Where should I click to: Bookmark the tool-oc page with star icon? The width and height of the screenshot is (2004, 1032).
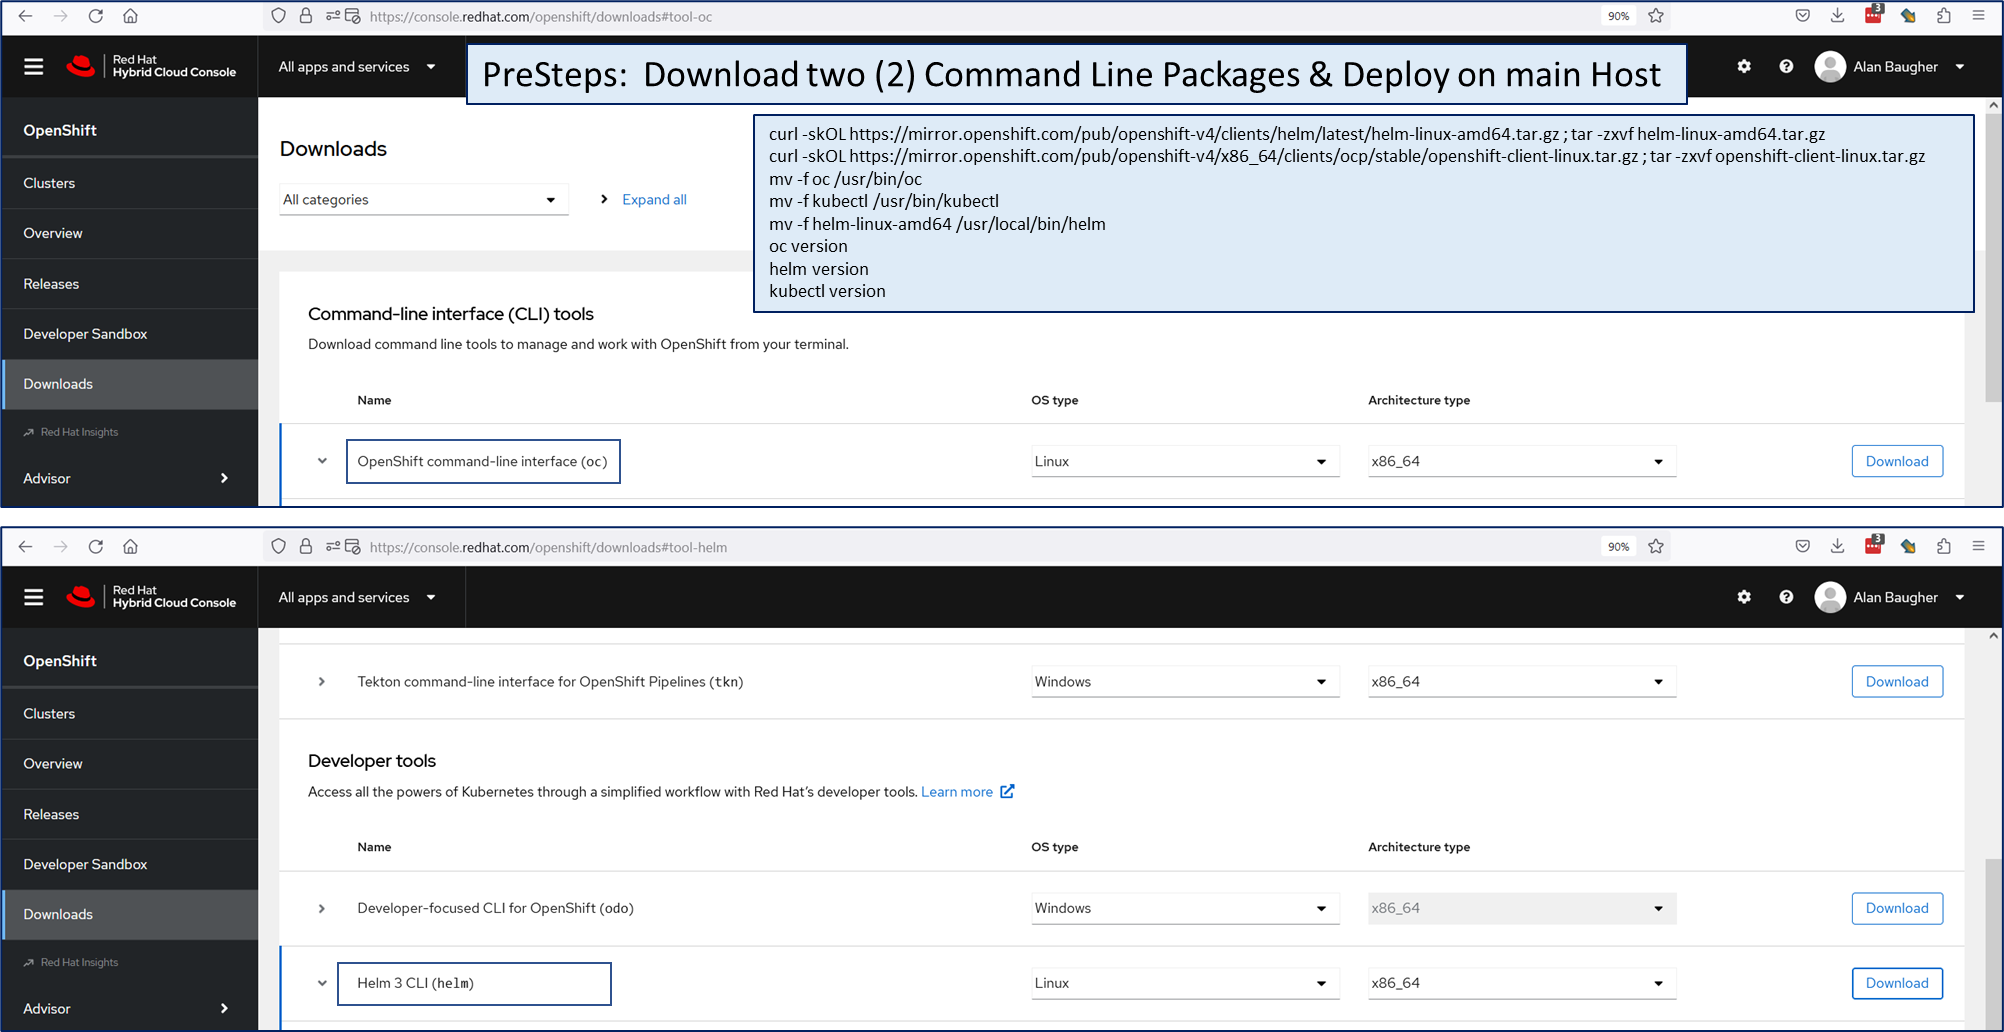tap(1656, 16)
